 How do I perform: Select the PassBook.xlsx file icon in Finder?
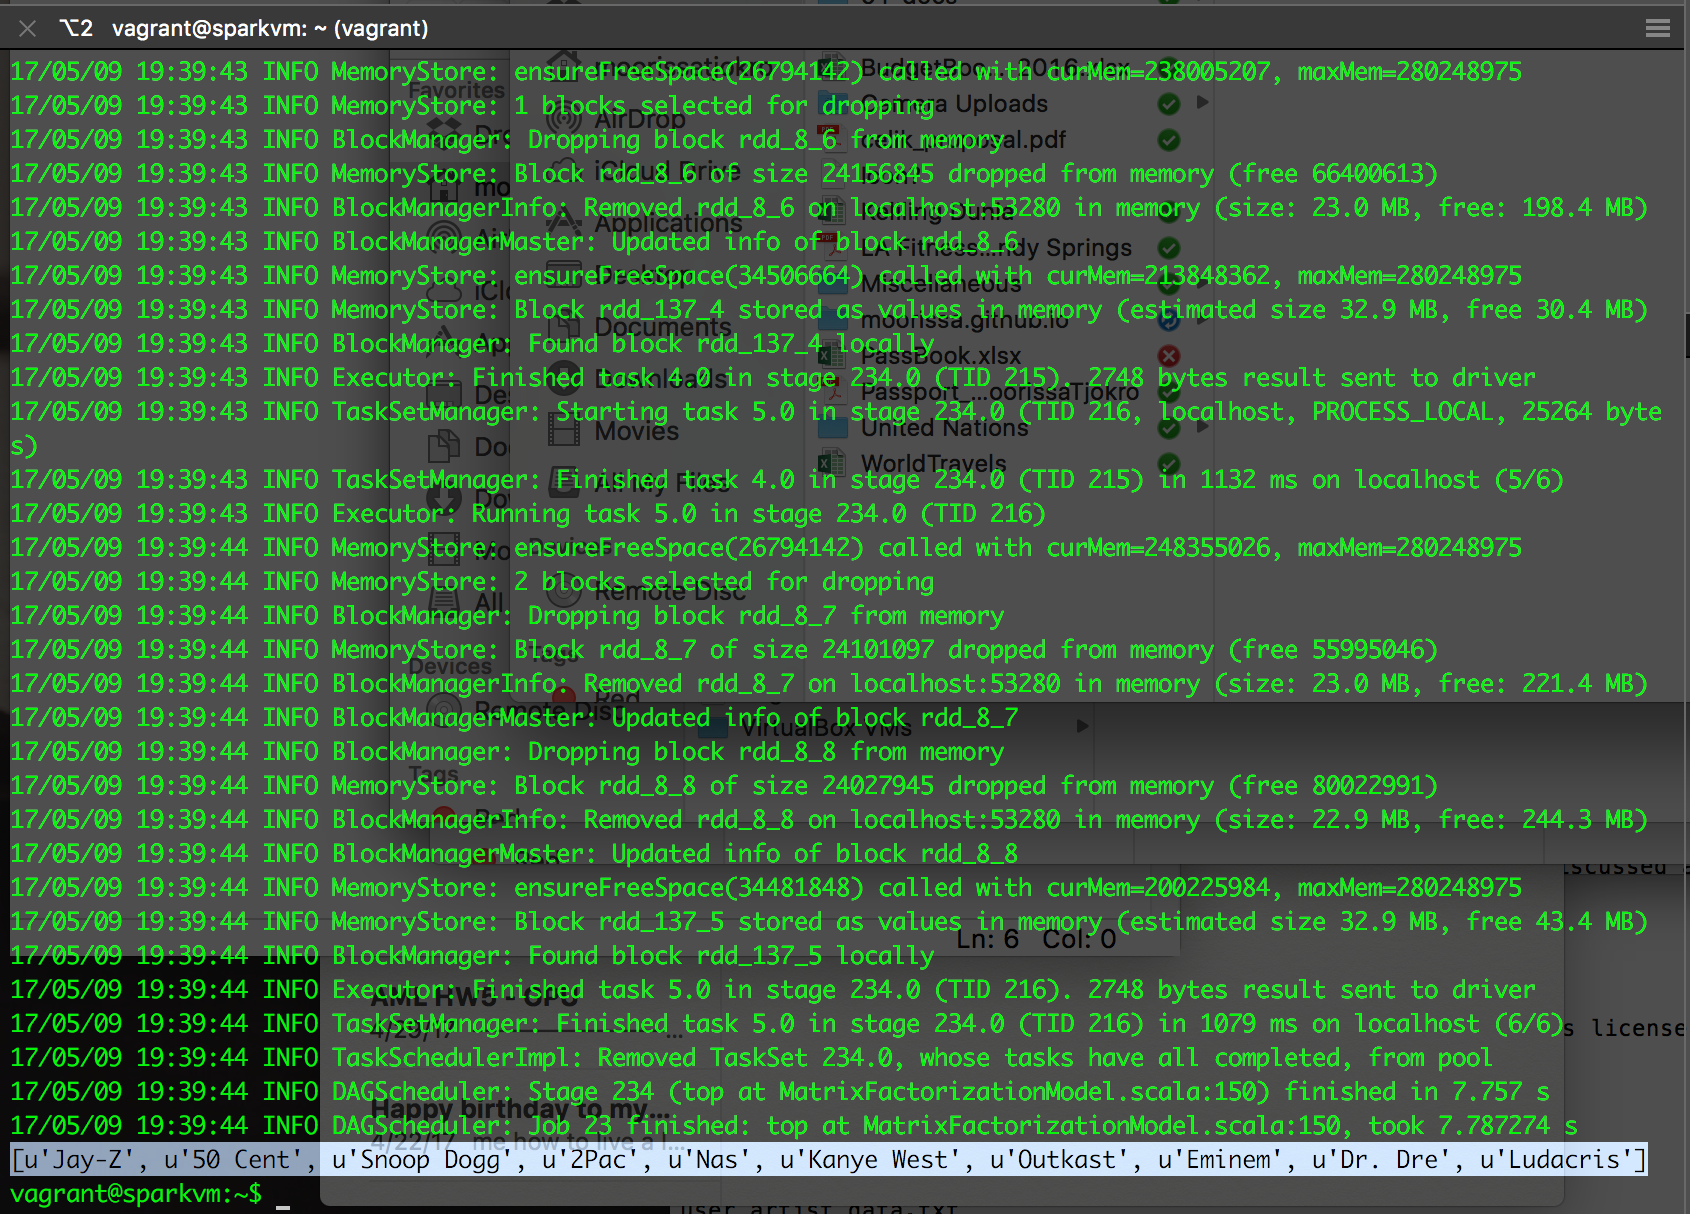[830, 355]
